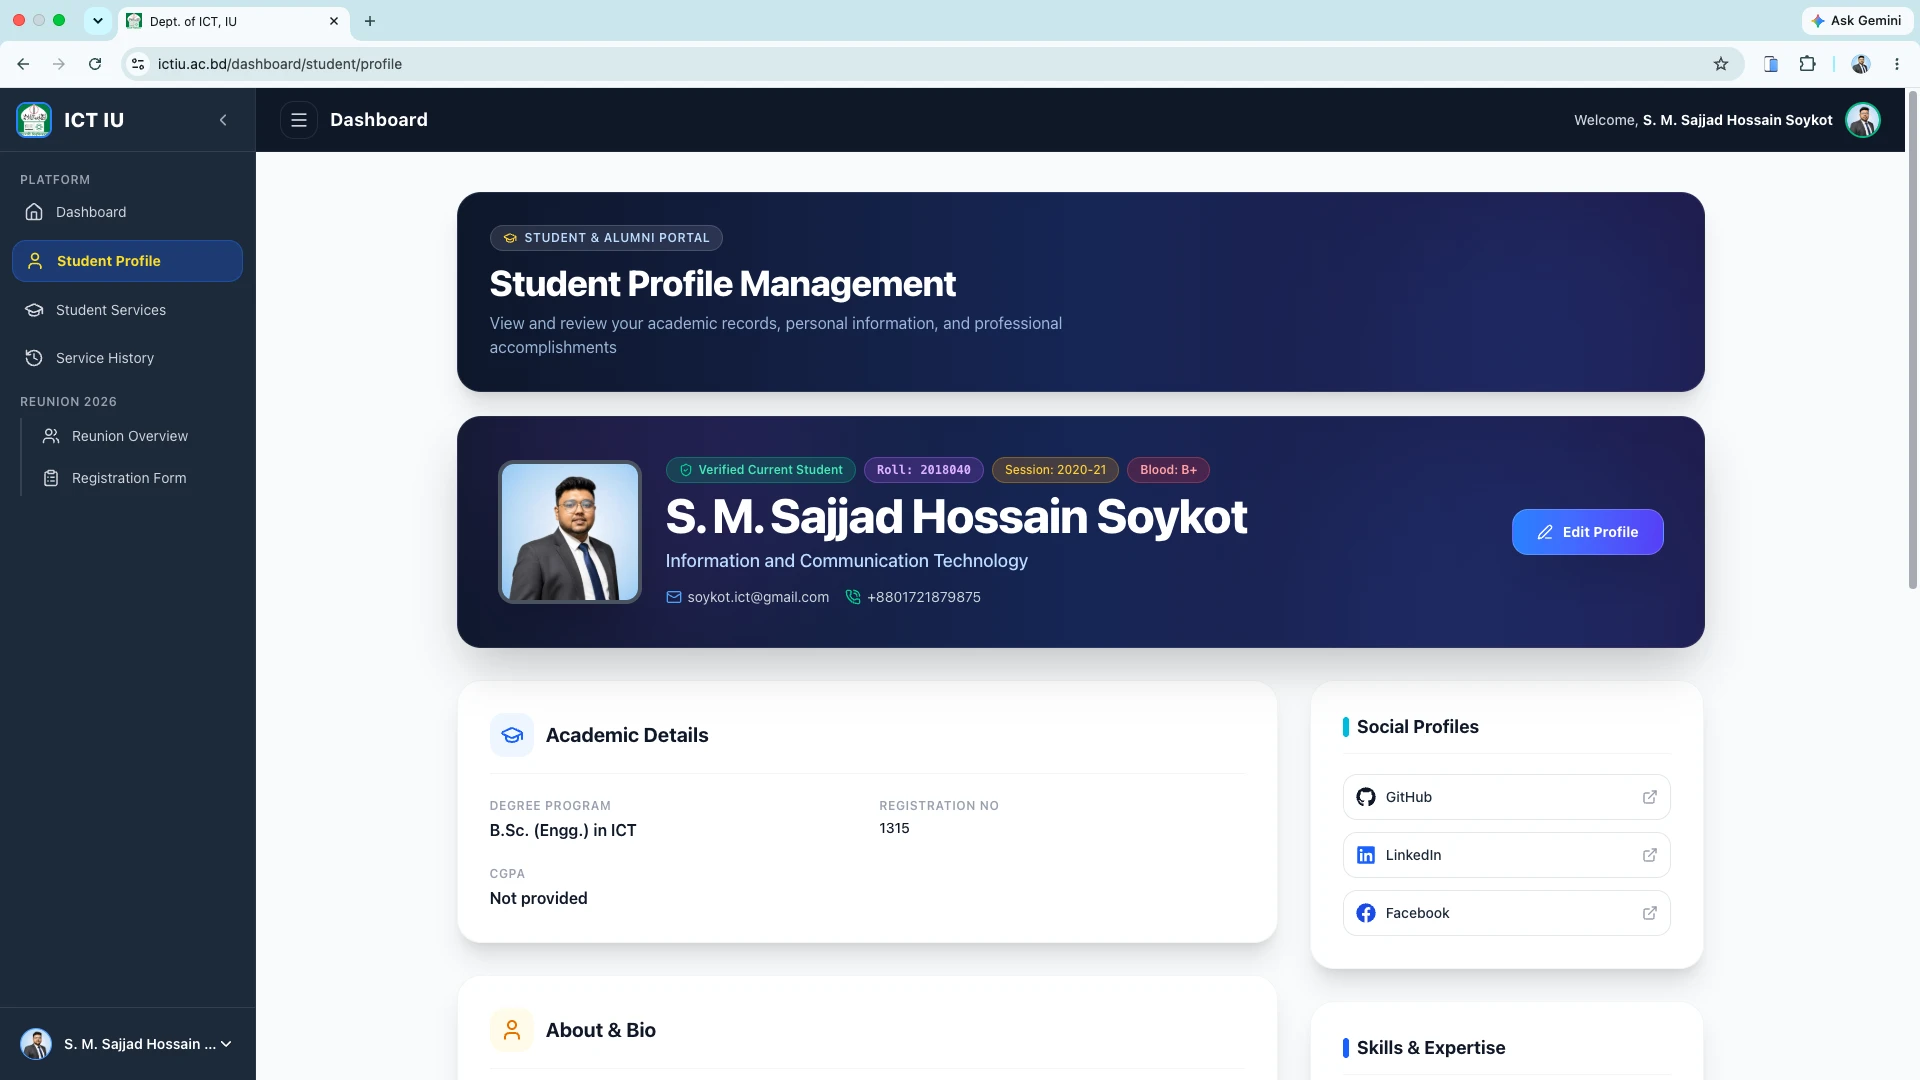Click the ICT IU logo icon
Image resolution: width=1920 pixels, height=1080 pixels.
(34, 120)
